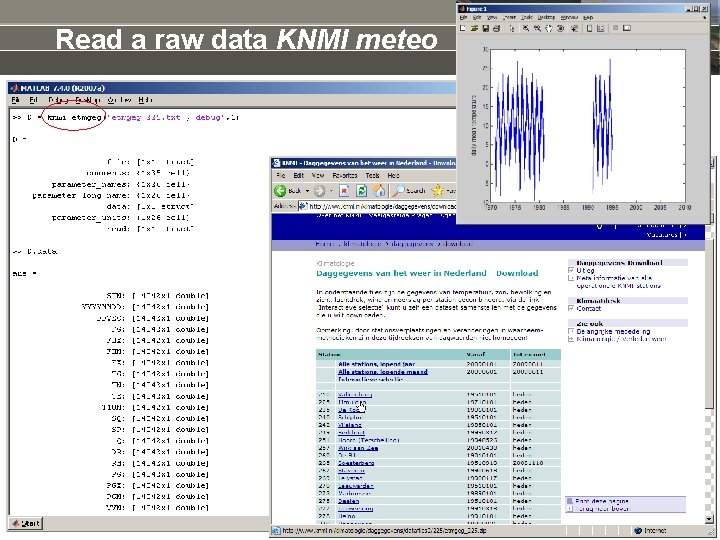
Task: Select Zoom In tool in Figure 1 toolbar
Action: [526, 28]
